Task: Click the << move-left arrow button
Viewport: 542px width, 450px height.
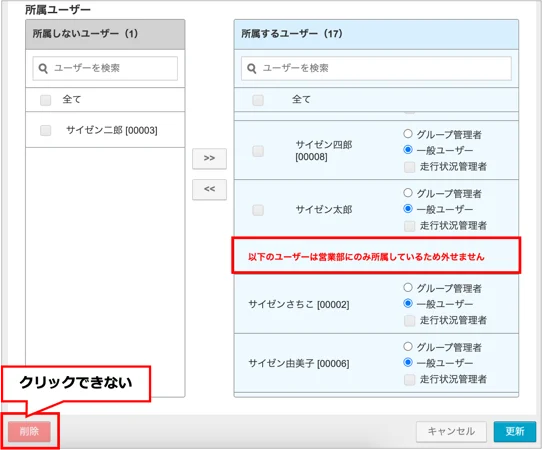Action: pyautogui.click(x=209, y=189)
